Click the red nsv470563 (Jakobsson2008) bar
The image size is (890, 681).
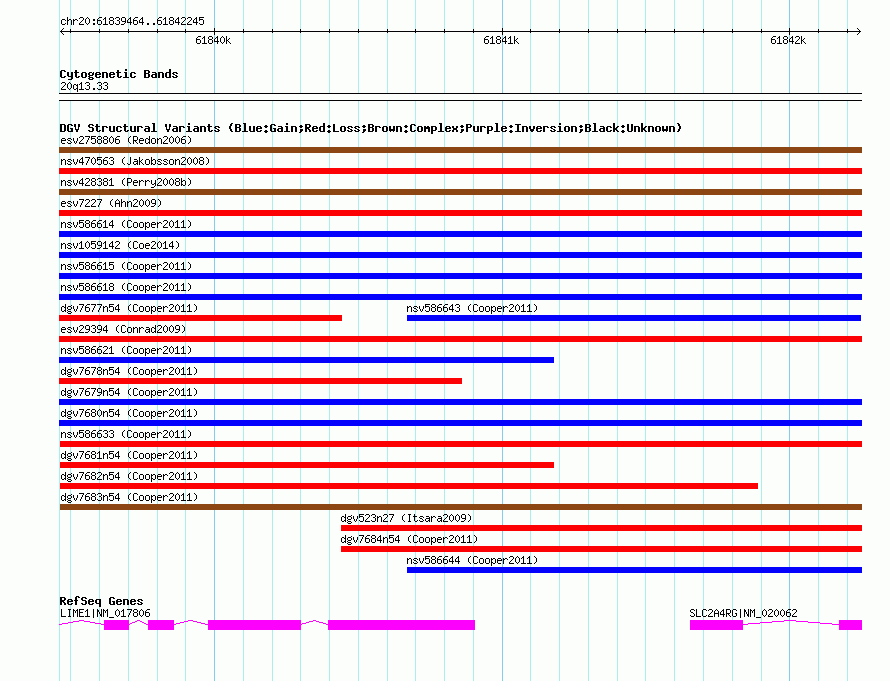tap(460, 171)
